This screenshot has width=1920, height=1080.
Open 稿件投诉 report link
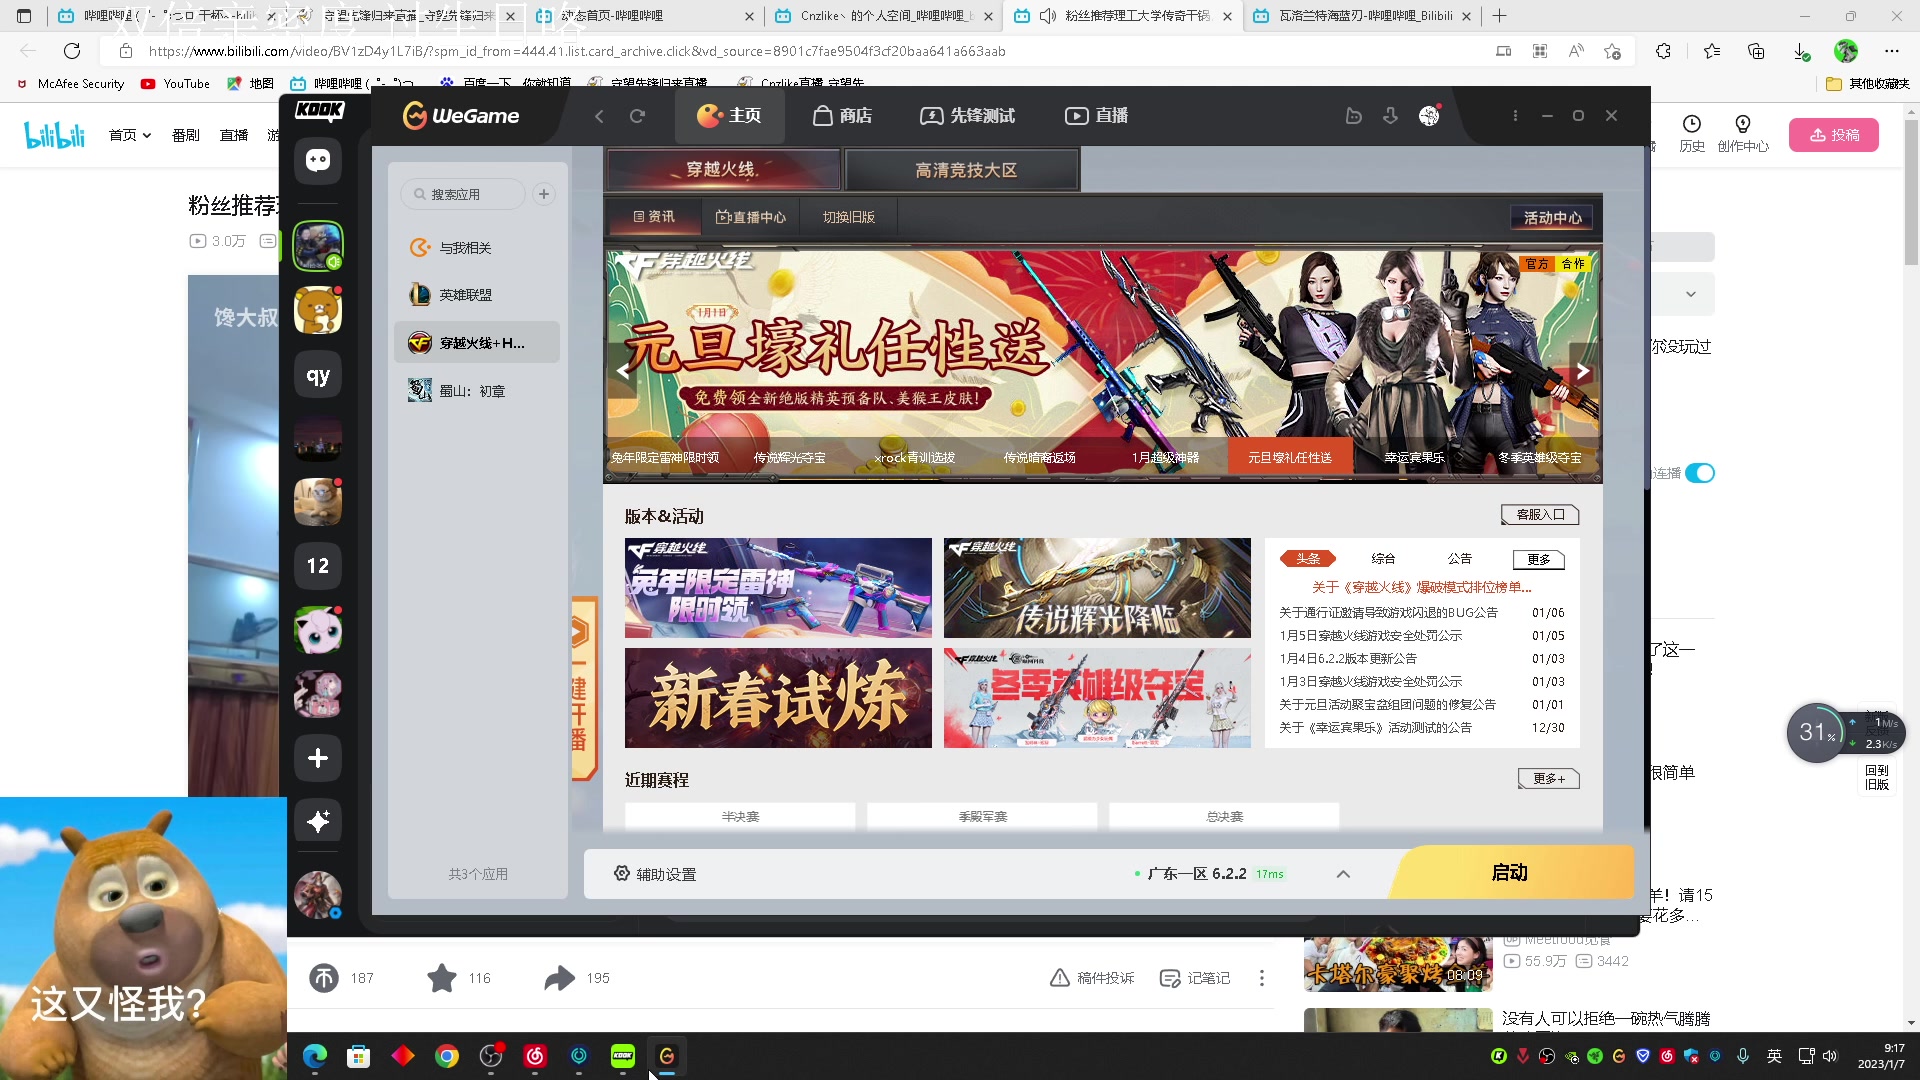[1092, 978]
